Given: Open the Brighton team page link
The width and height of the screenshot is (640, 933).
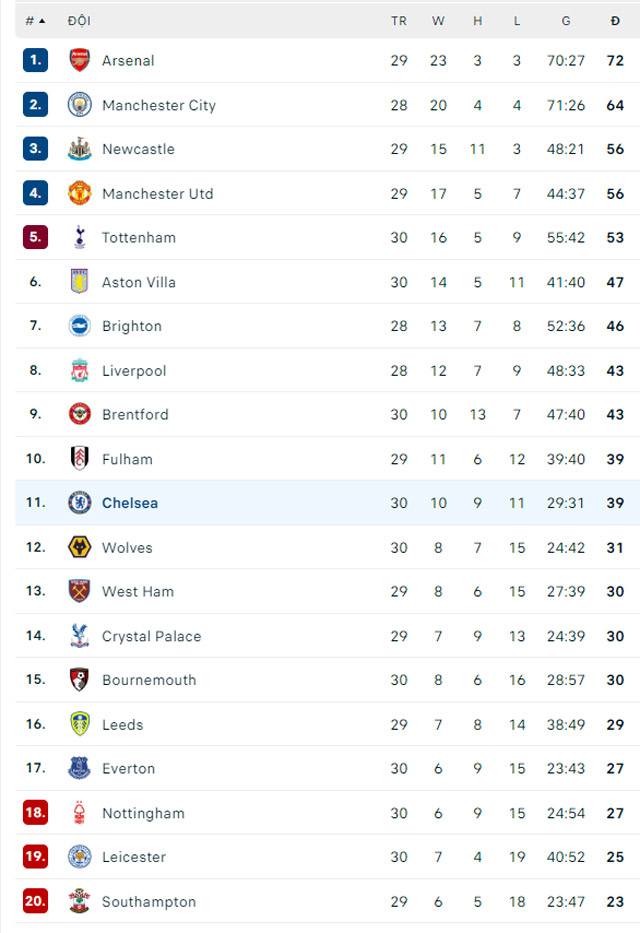Looking at the screenshot, I should click(x=132, y=326).
